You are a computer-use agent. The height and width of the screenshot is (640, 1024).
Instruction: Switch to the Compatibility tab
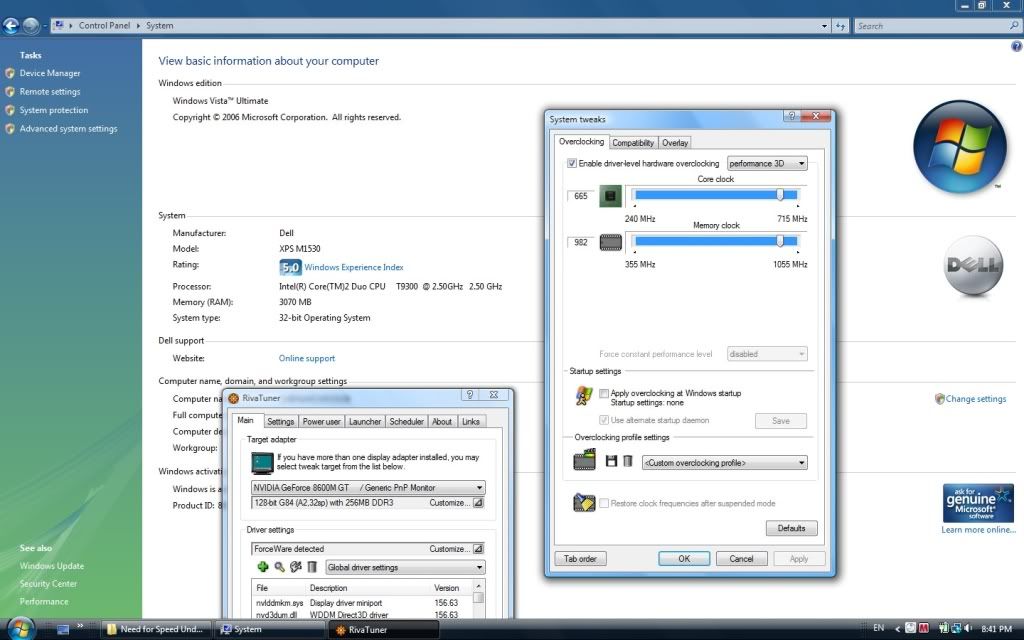coord(633,142)
